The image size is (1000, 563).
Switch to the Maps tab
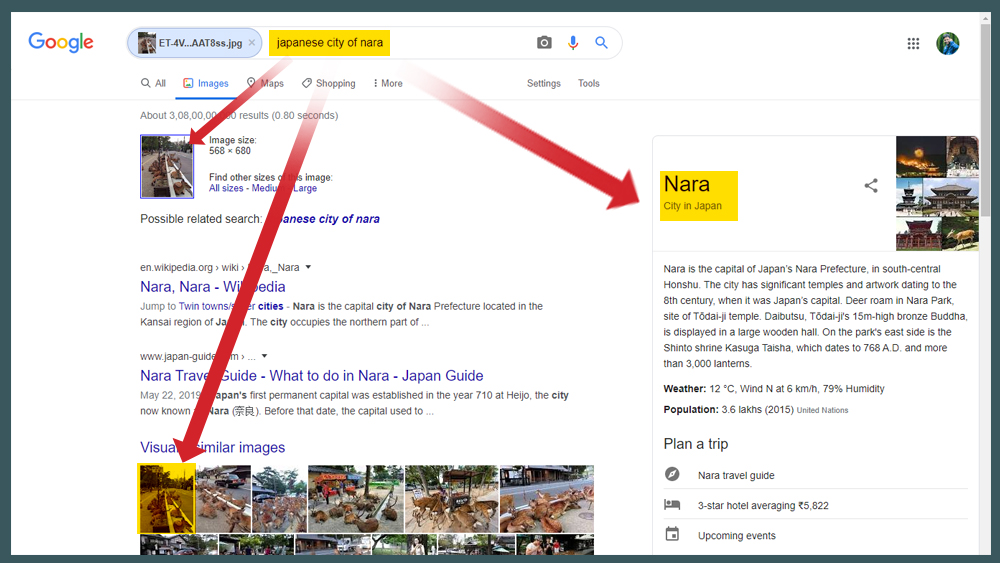click(x=265, y=84)
